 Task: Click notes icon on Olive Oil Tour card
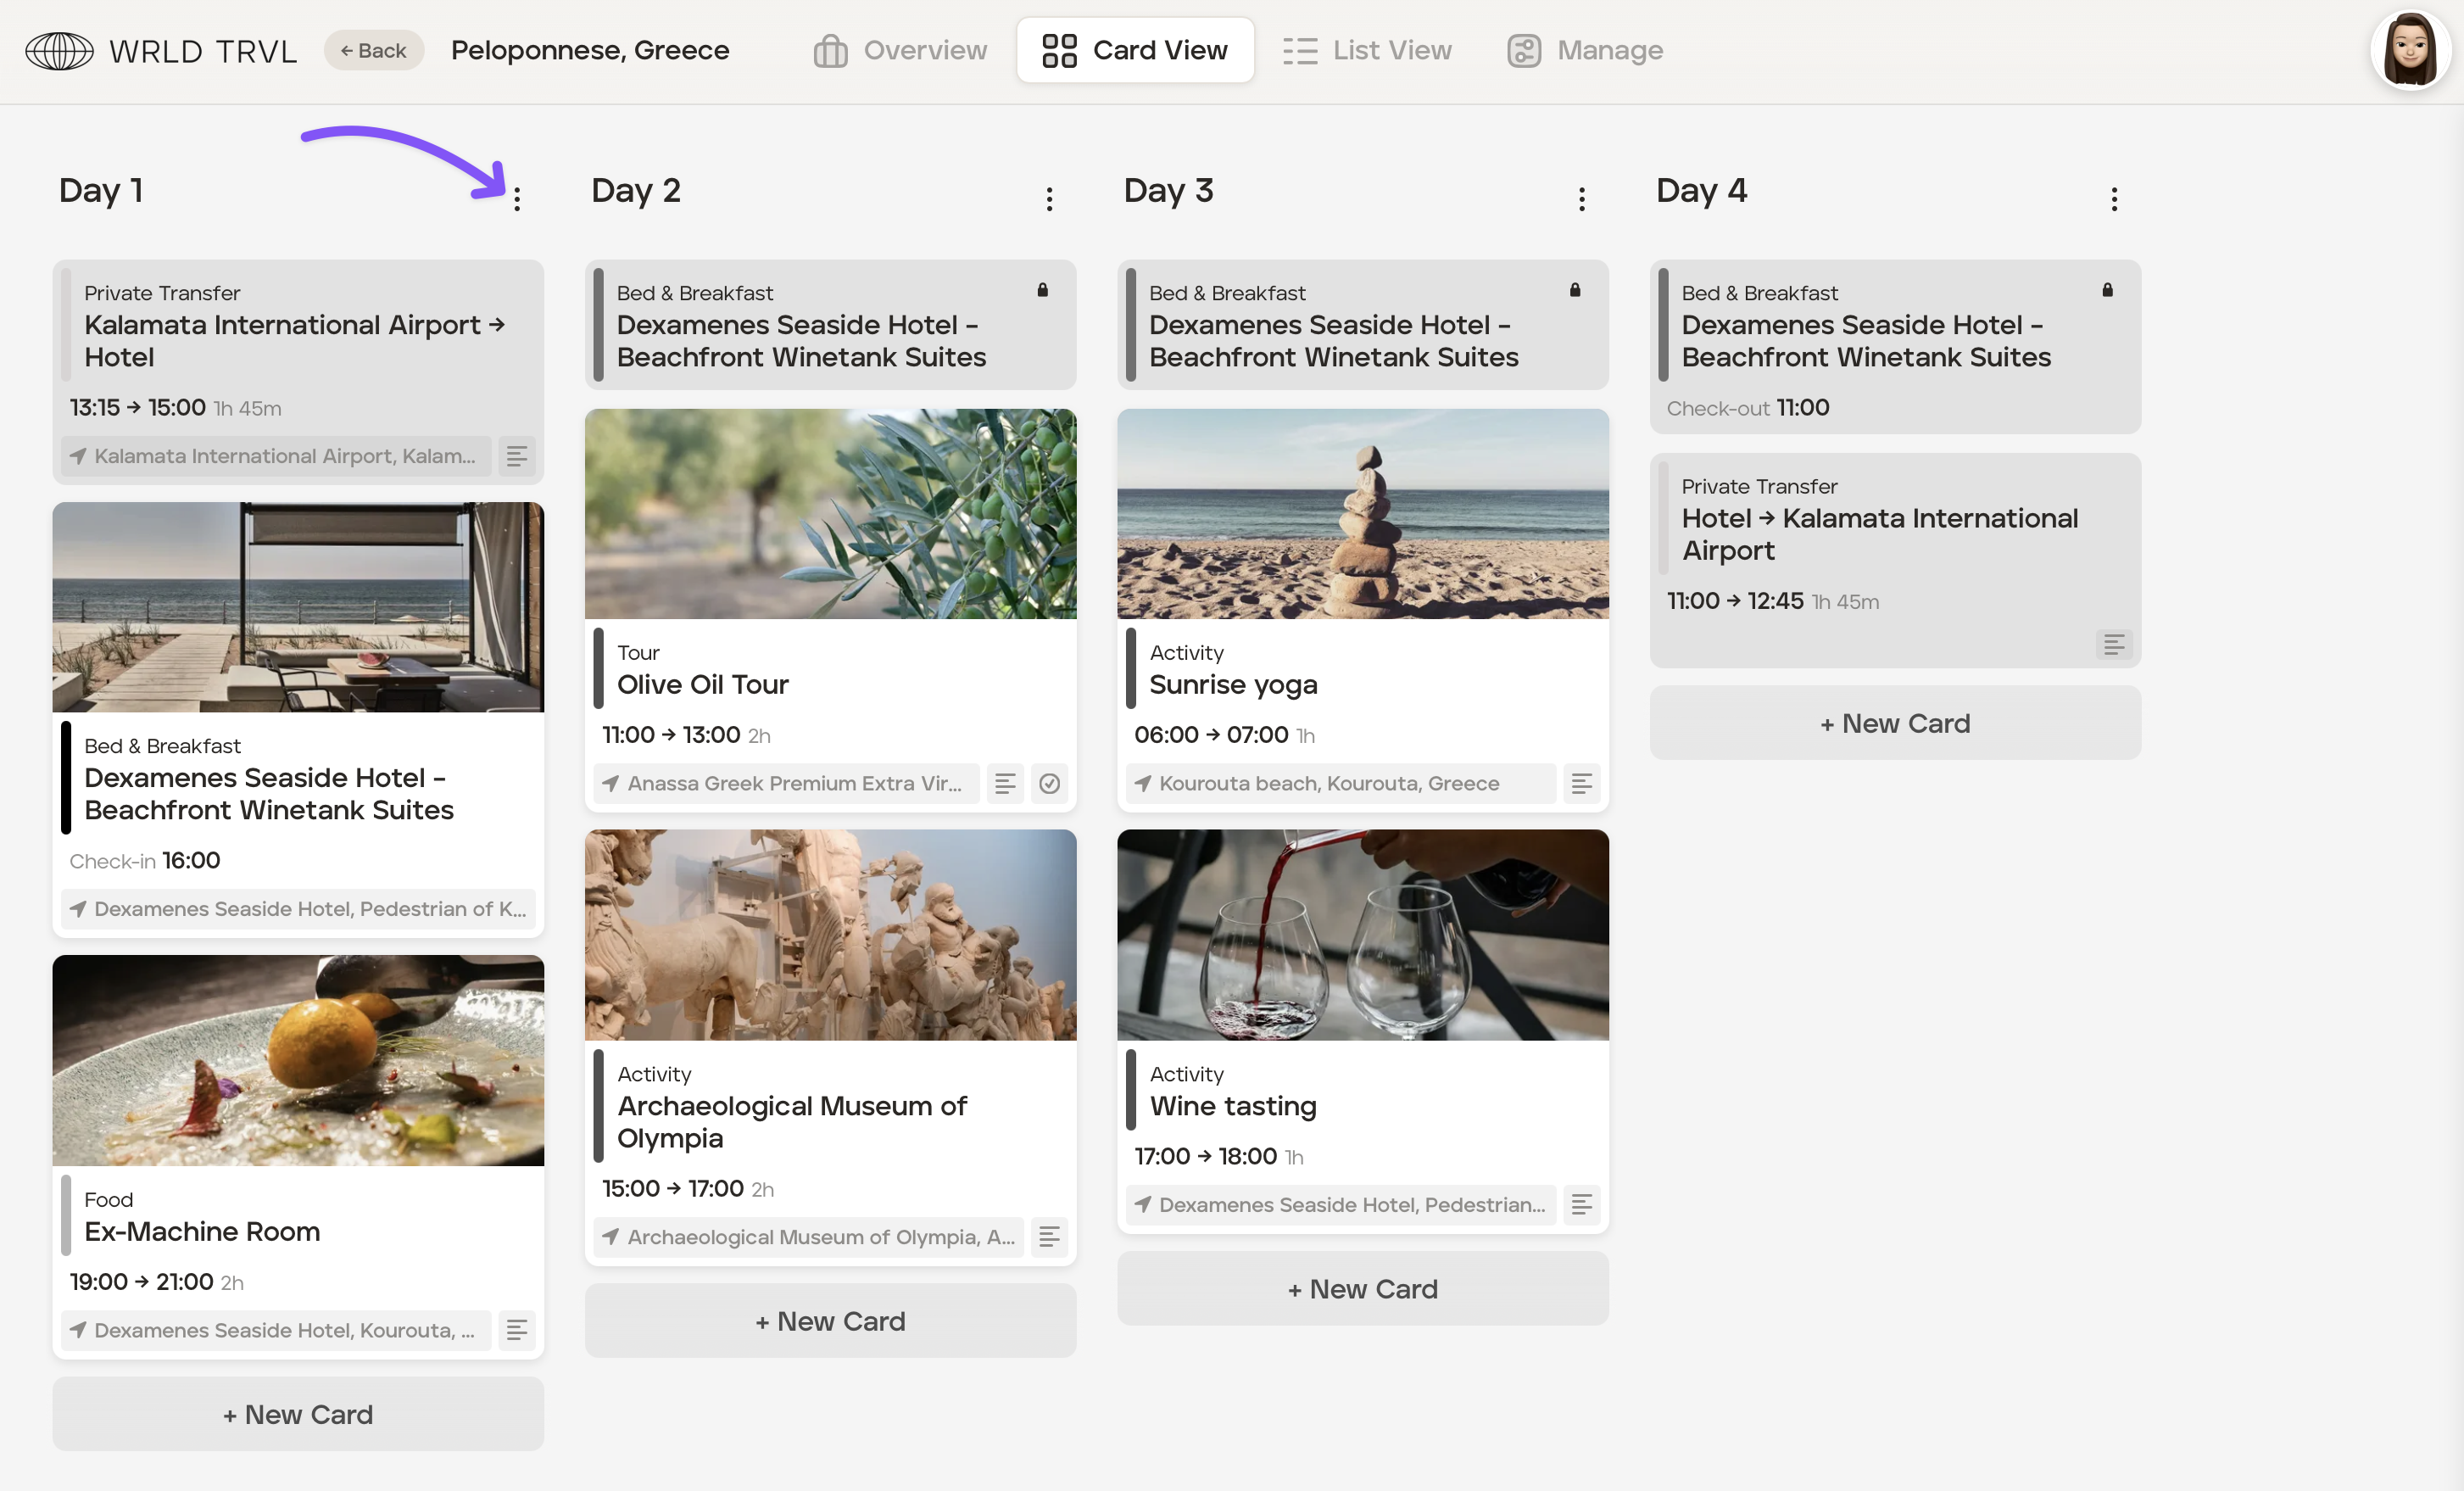[x=1005, y=783]
